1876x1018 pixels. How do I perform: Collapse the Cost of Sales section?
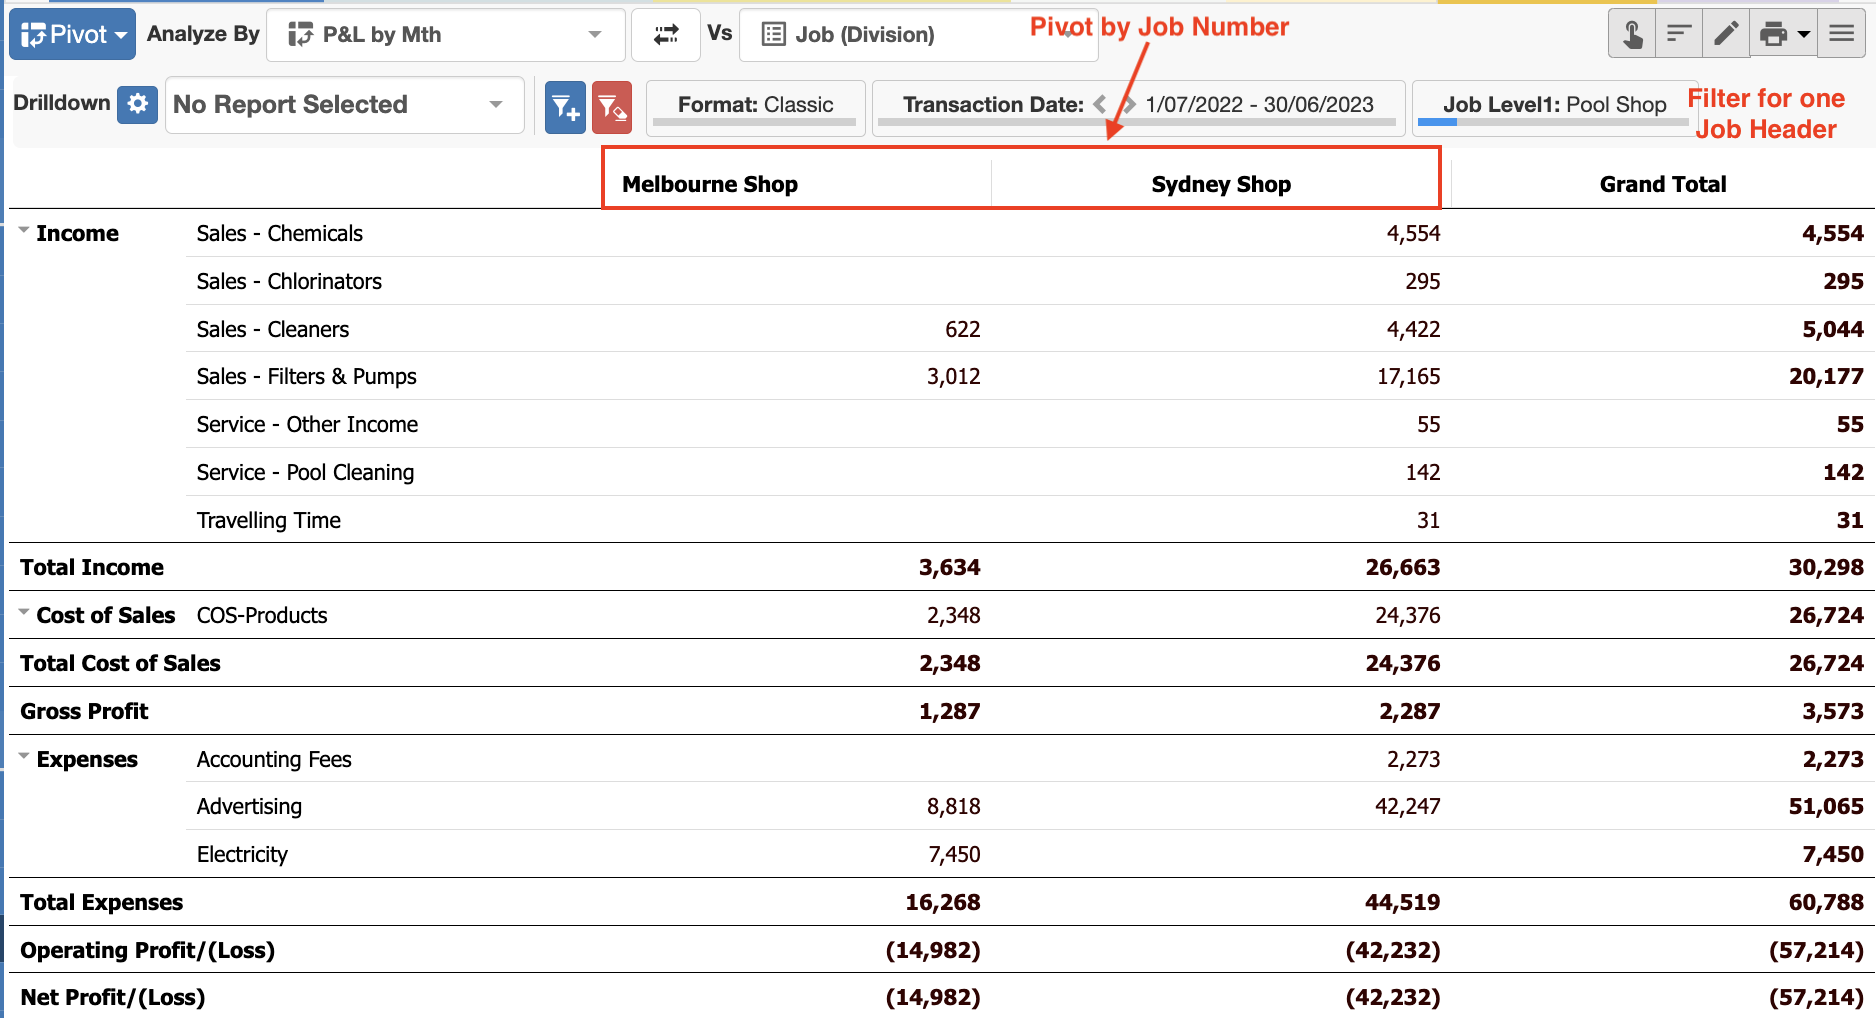[x=24, y=613]
